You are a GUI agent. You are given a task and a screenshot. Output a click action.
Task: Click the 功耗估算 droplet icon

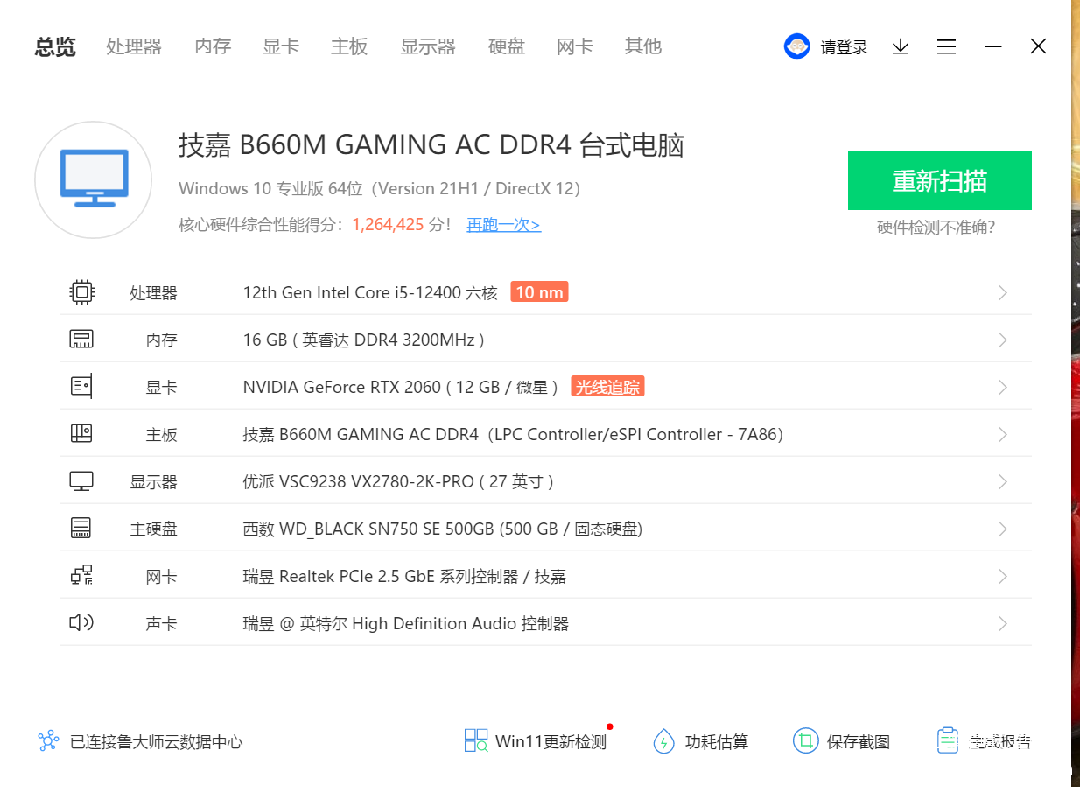664,741
